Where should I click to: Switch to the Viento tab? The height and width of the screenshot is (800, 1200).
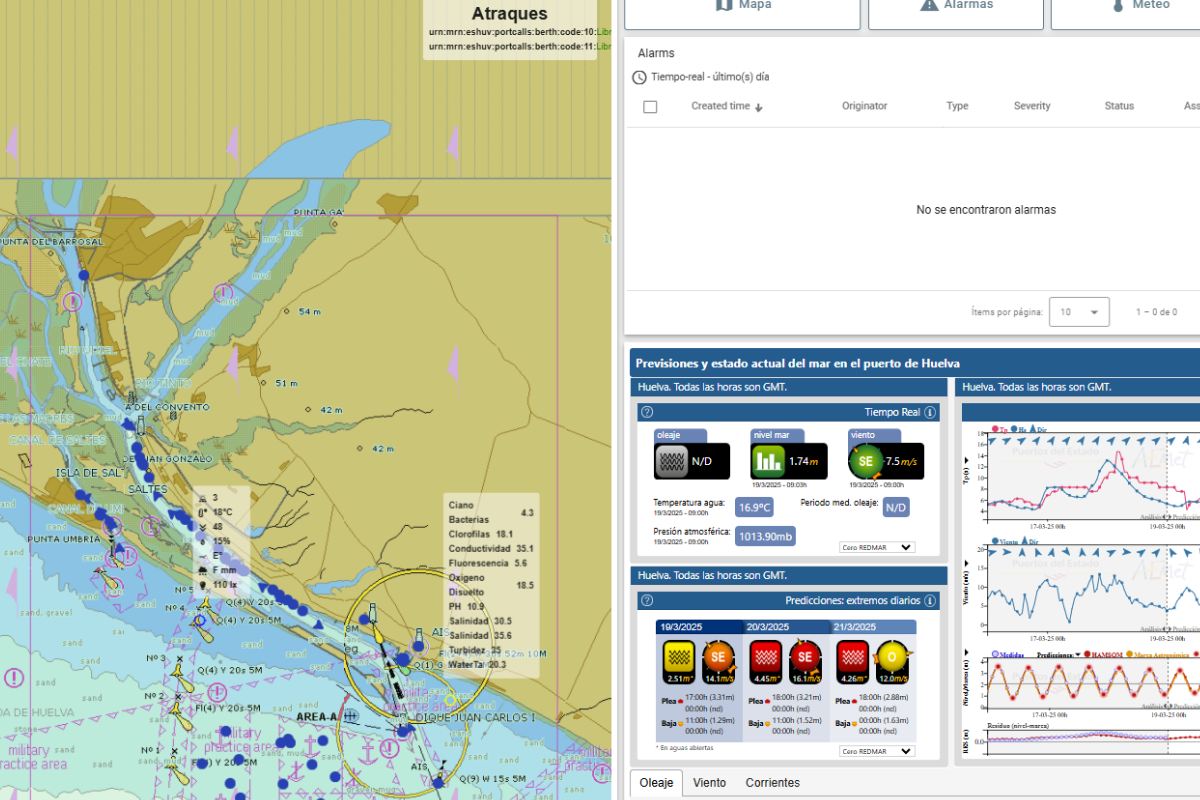click(709, 783)
